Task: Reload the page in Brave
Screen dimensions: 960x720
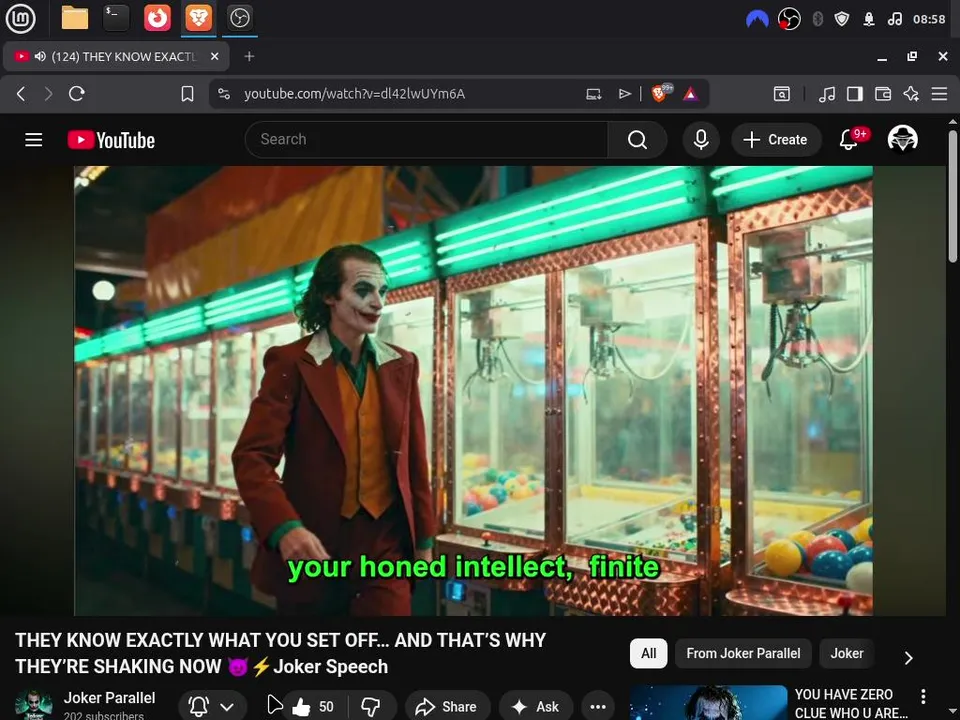Action: 77,94
